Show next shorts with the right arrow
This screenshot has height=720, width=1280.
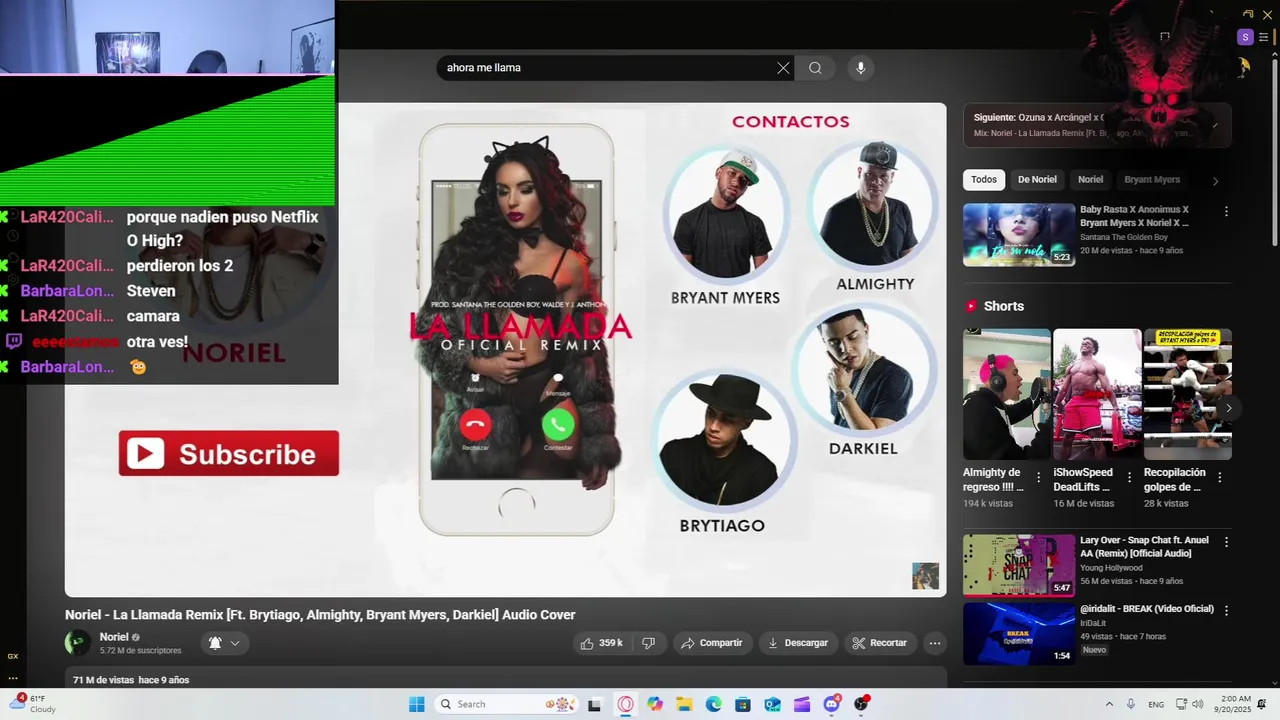pyautogui.click(x=1228, y=408)
